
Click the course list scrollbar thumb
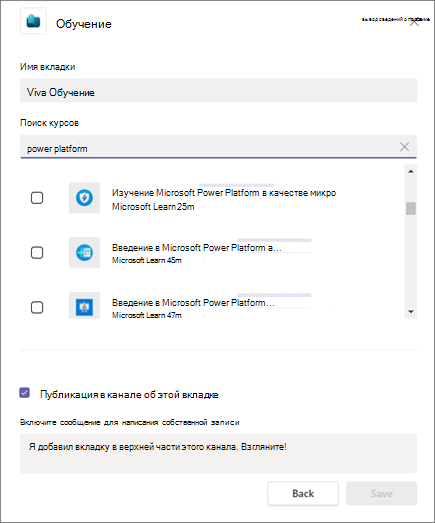pos(411,208)
